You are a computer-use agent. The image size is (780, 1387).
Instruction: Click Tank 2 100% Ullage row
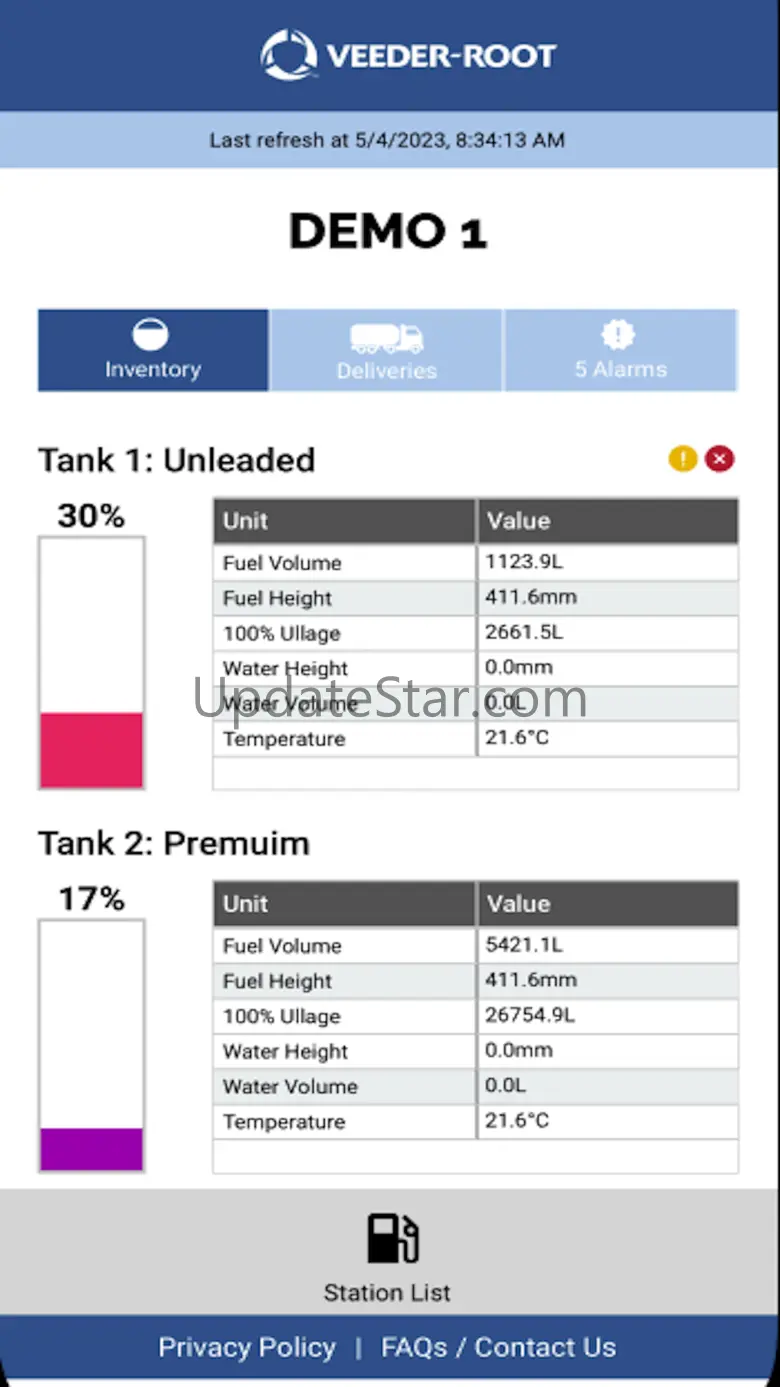coord(475,1016)
